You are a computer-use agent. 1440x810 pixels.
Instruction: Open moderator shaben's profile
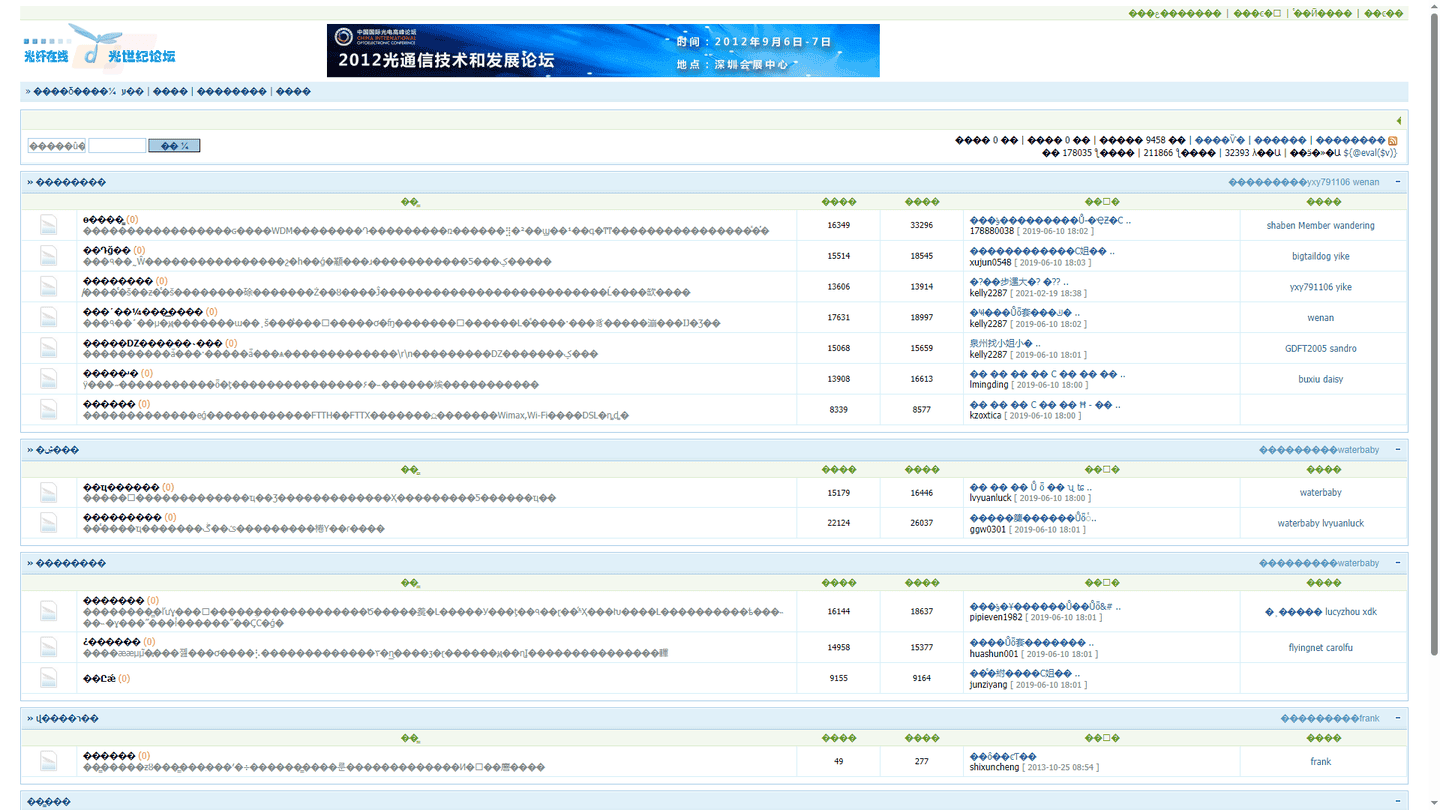pyautogui.click(x=1281, y=226)
